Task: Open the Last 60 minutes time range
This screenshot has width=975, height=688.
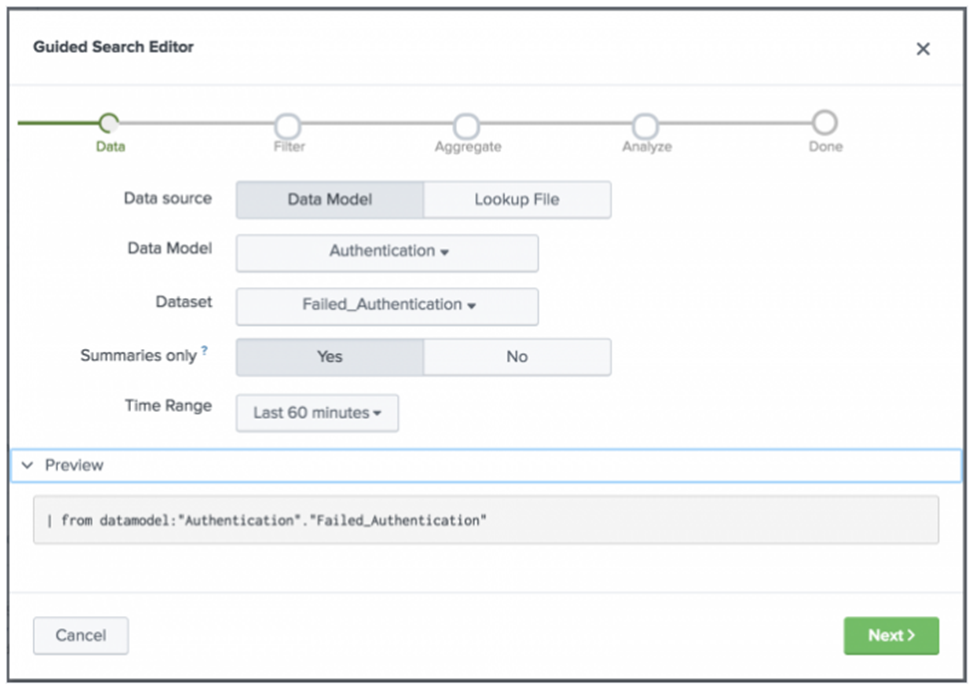Action: [317, 413]
